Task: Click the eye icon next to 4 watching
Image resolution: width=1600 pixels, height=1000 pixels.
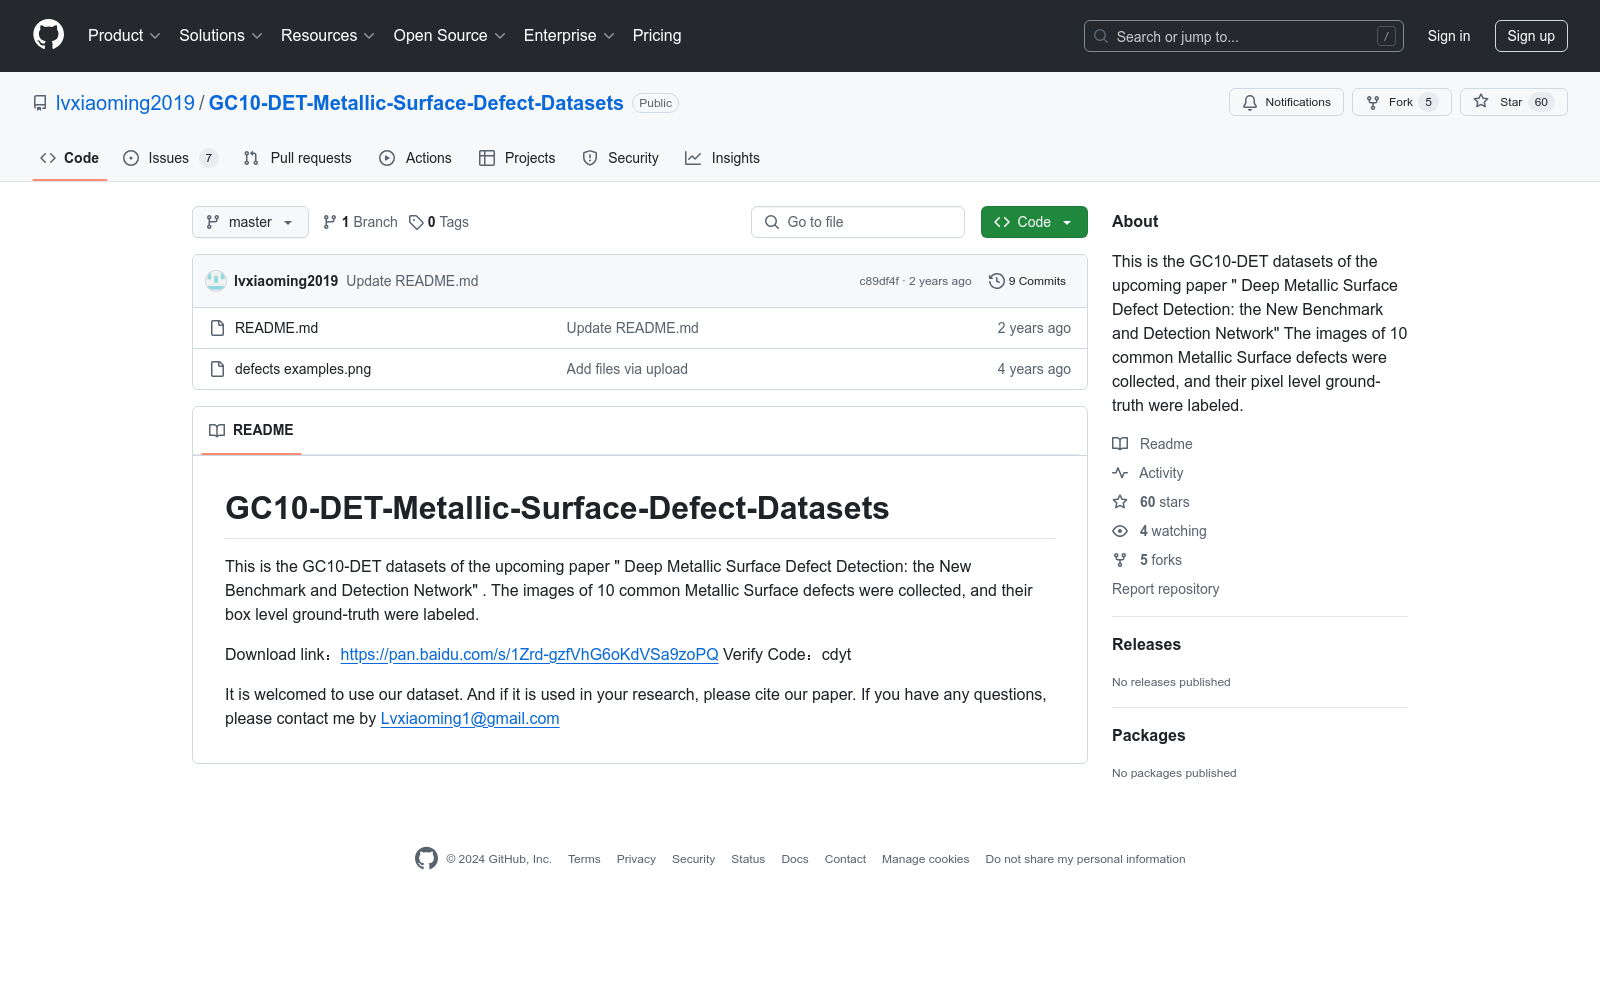Action: [x=1120, y=531]
